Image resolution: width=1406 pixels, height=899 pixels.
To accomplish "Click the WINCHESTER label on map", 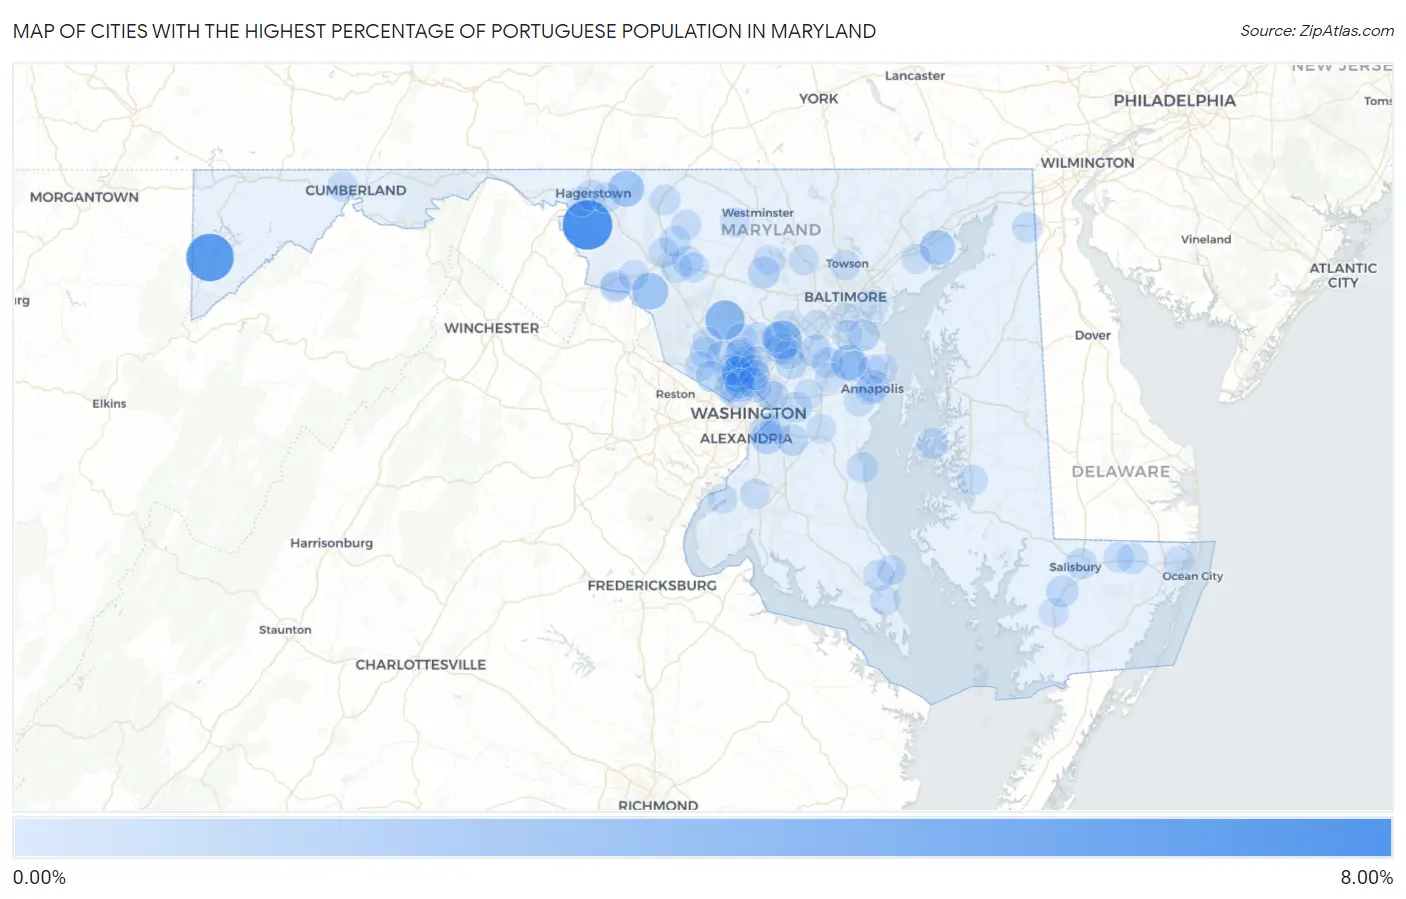I will point(491,328).
